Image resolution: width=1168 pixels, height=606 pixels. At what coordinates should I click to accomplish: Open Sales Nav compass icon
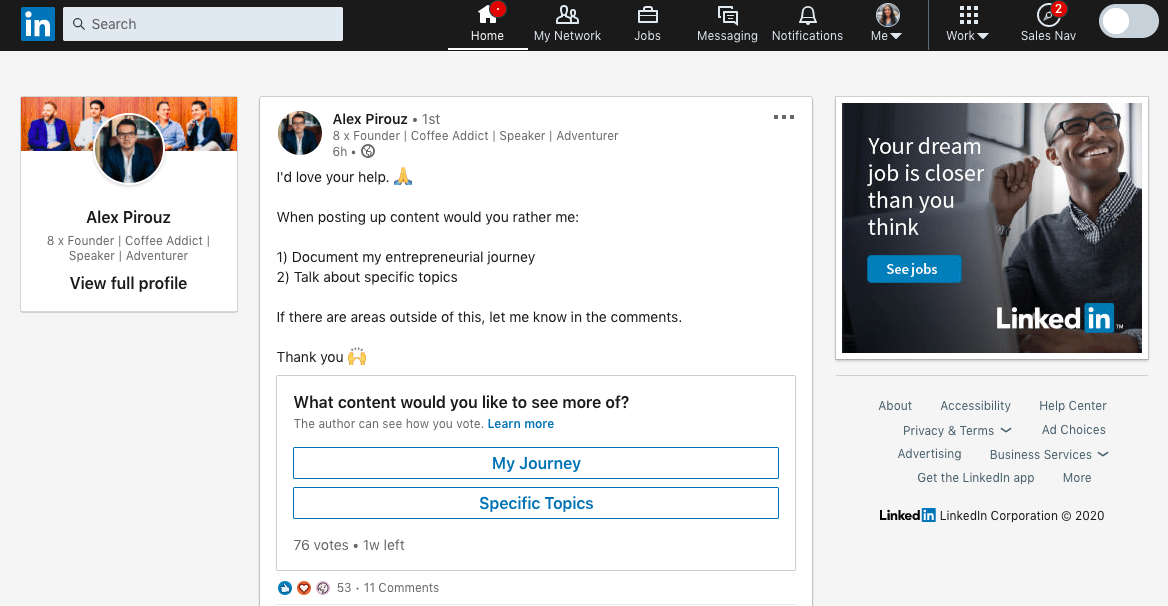pyautogui.click(x=1048, y=15)
